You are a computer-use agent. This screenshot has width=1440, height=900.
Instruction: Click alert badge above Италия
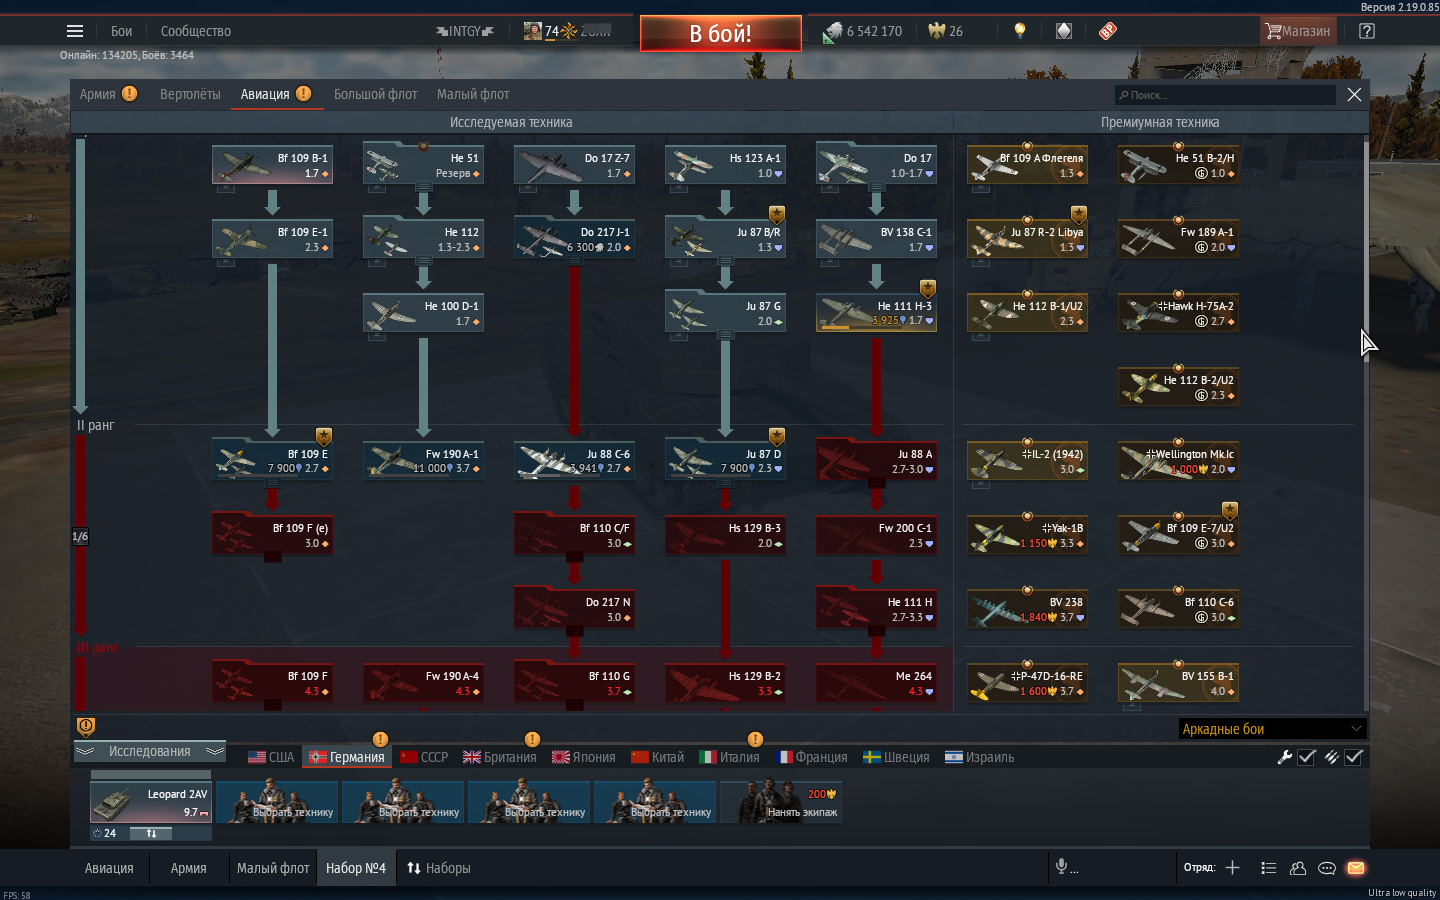[755, 739]
